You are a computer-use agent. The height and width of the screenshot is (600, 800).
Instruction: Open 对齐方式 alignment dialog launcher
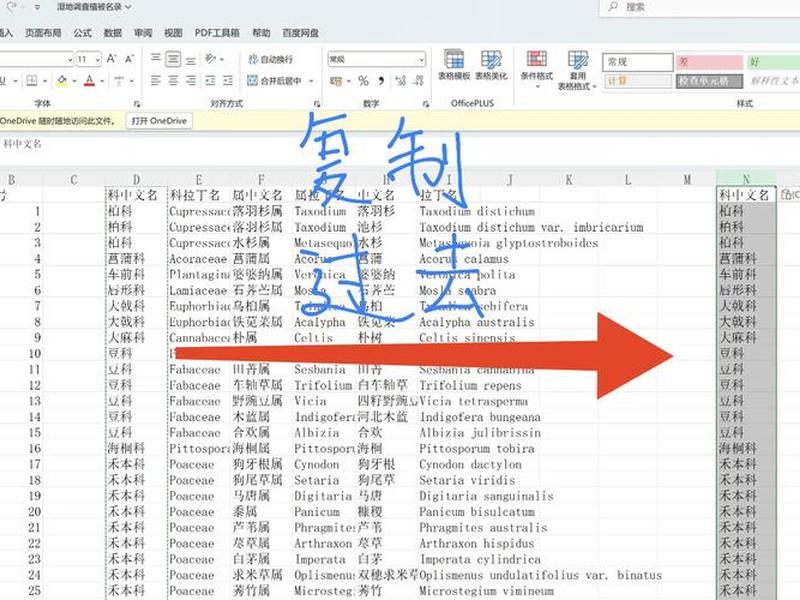[317, 104]
